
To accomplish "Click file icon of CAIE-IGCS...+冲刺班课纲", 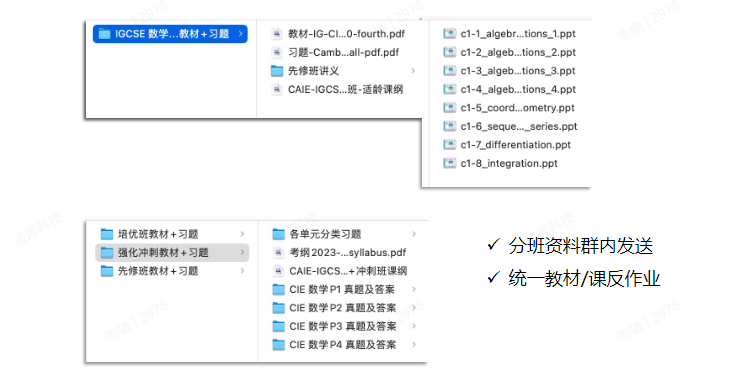I will pos(278,271).
